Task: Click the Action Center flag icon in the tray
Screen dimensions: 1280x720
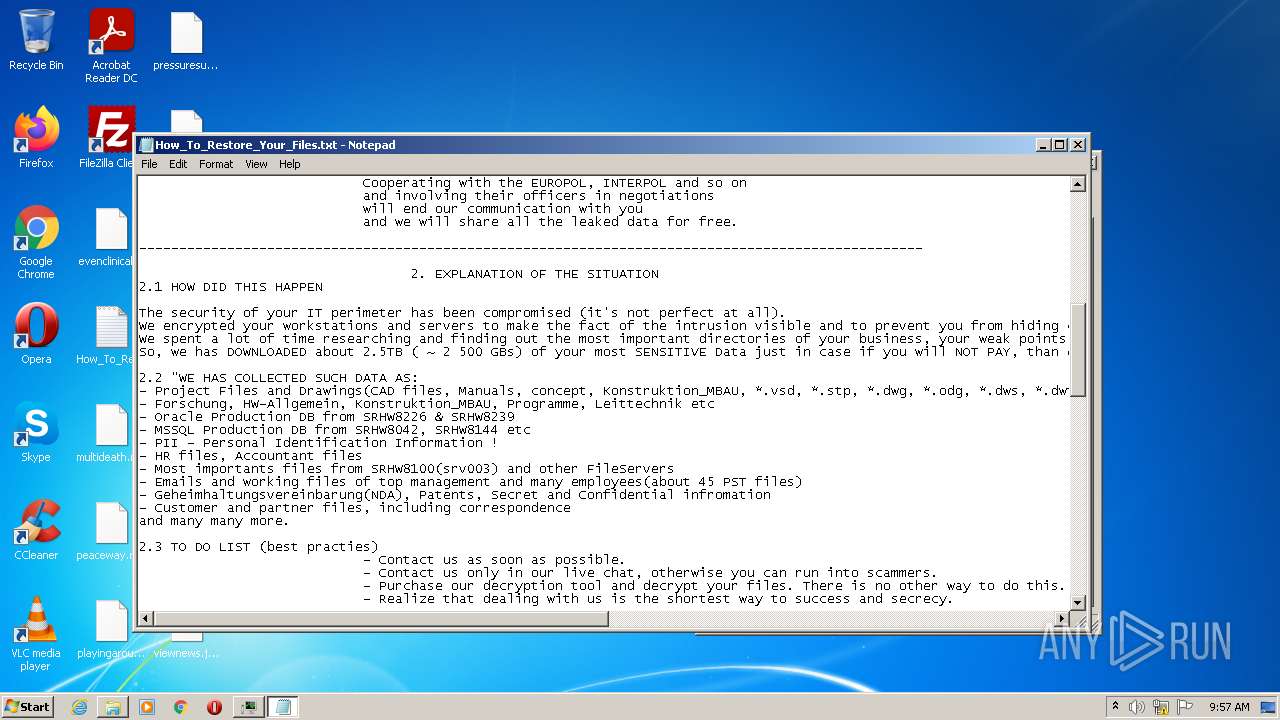Action: [1185, 707]
